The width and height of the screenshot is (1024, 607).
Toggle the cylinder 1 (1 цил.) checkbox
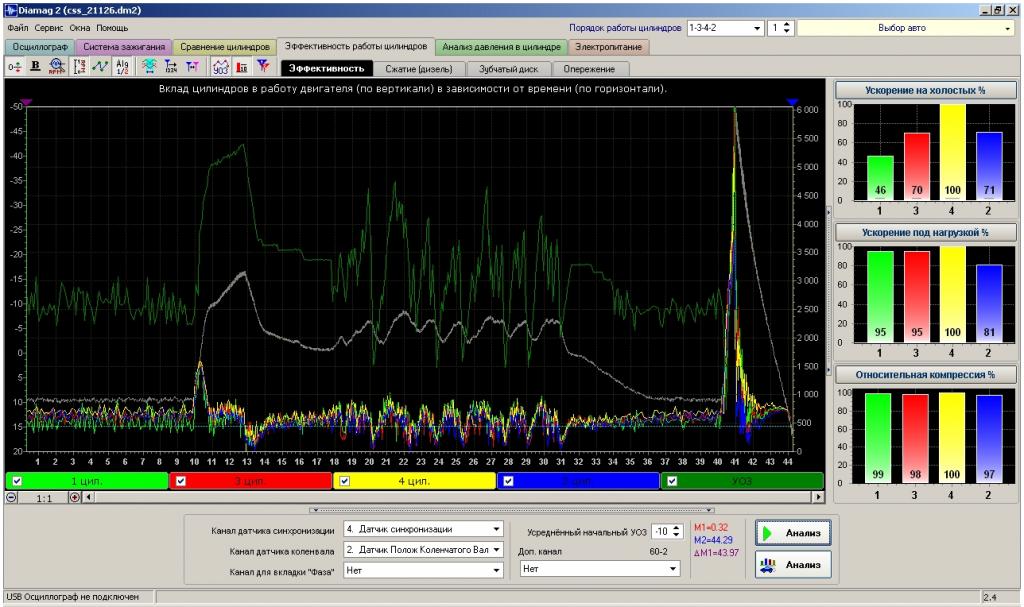click(17, 481)
